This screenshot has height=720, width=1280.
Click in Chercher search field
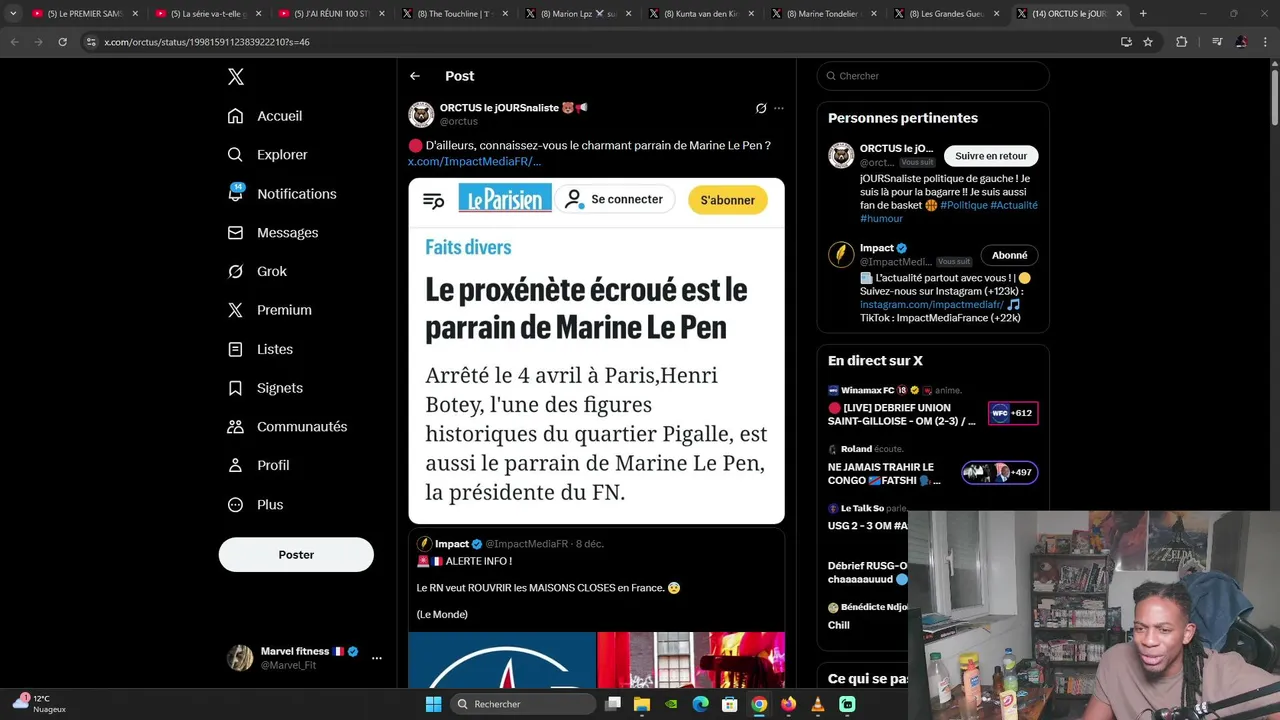(x=933, y=76)
